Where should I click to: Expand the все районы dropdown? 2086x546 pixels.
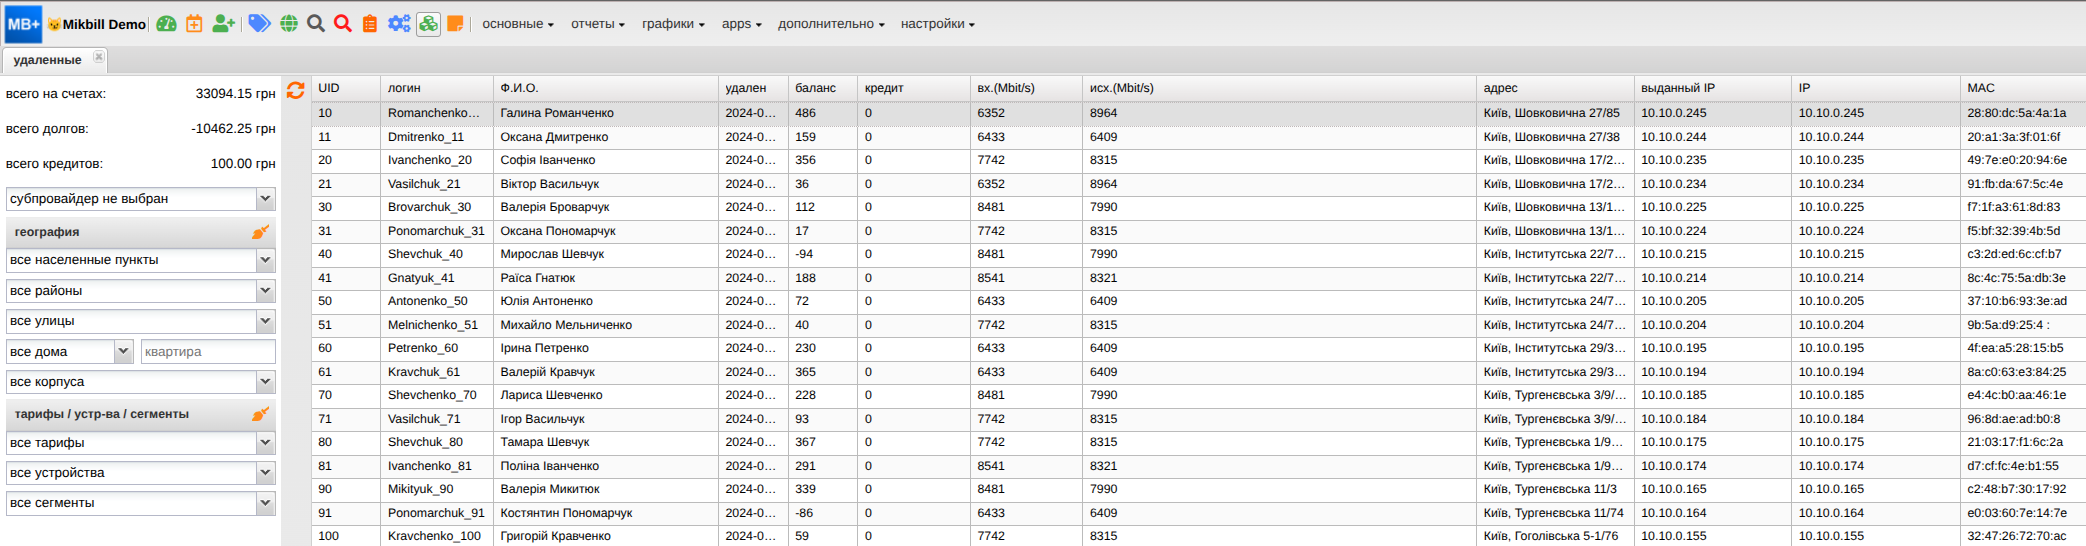point(265,291)
